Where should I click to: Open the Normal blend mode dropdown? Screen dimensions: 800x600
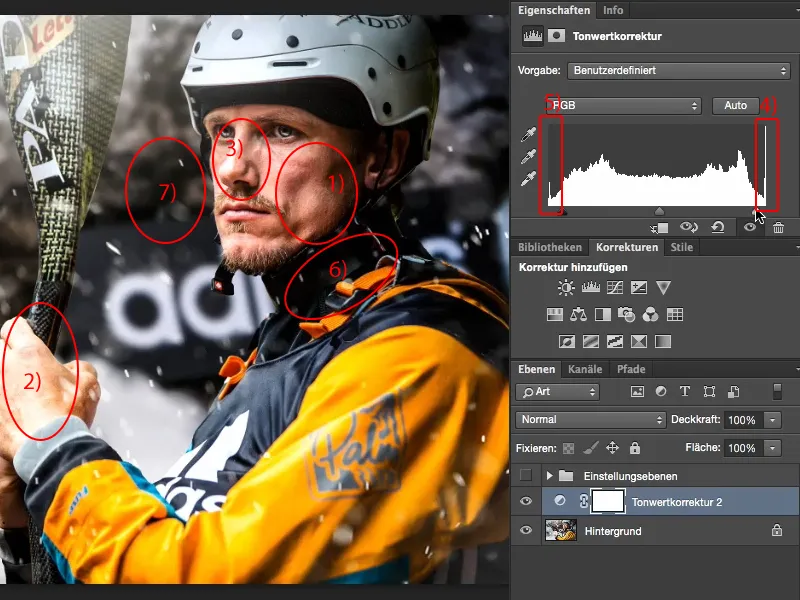tap(590, 419)
